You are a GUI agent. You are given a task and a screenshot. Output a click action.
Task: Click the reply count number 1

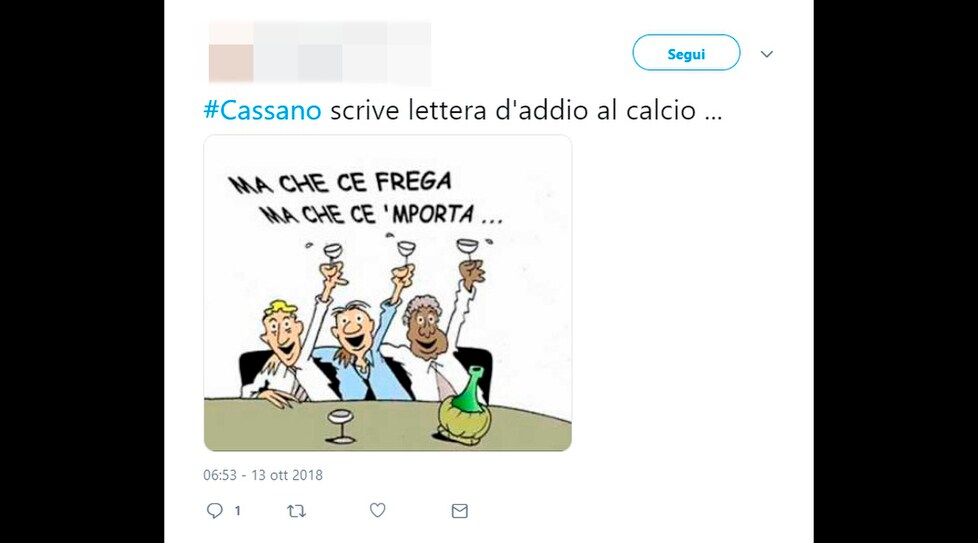(x=238, y=511)
